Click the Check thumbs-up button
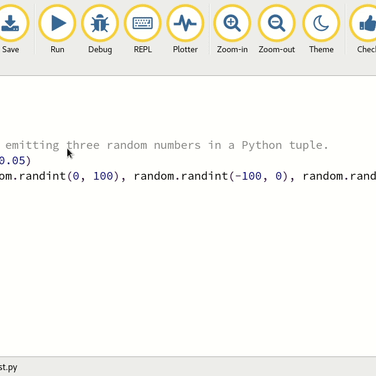The width and height of the screenshot is (376, 376). 363,29
